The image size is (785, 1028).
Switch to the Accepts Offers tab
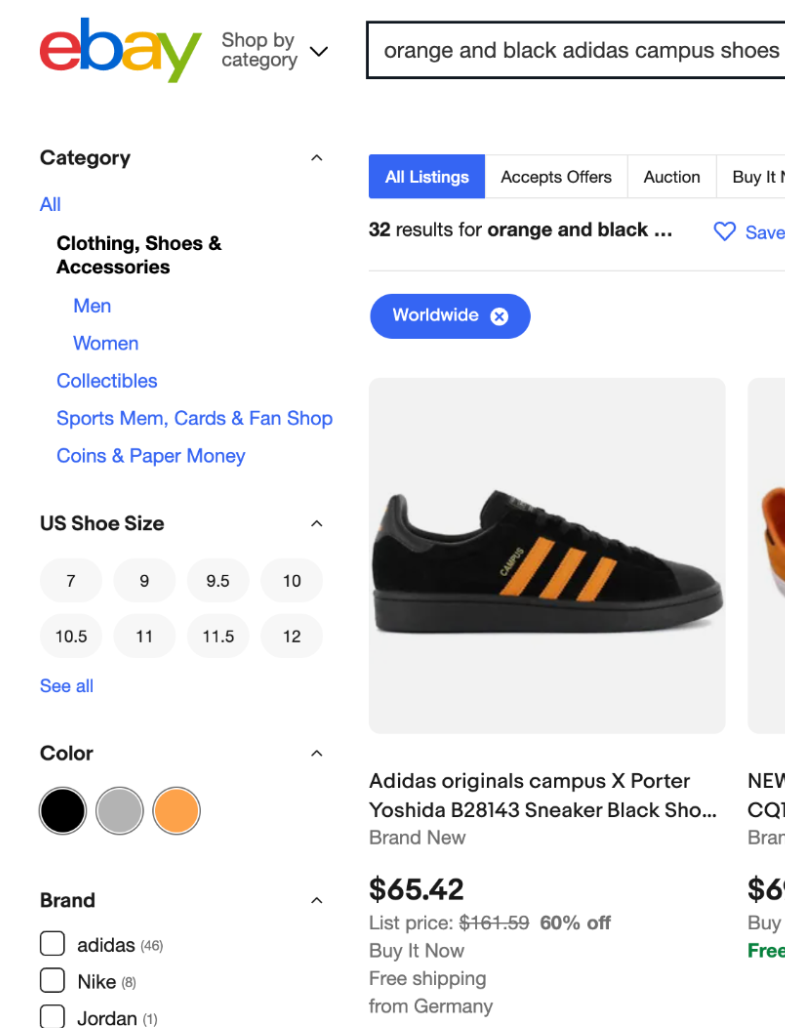[556, 177]
